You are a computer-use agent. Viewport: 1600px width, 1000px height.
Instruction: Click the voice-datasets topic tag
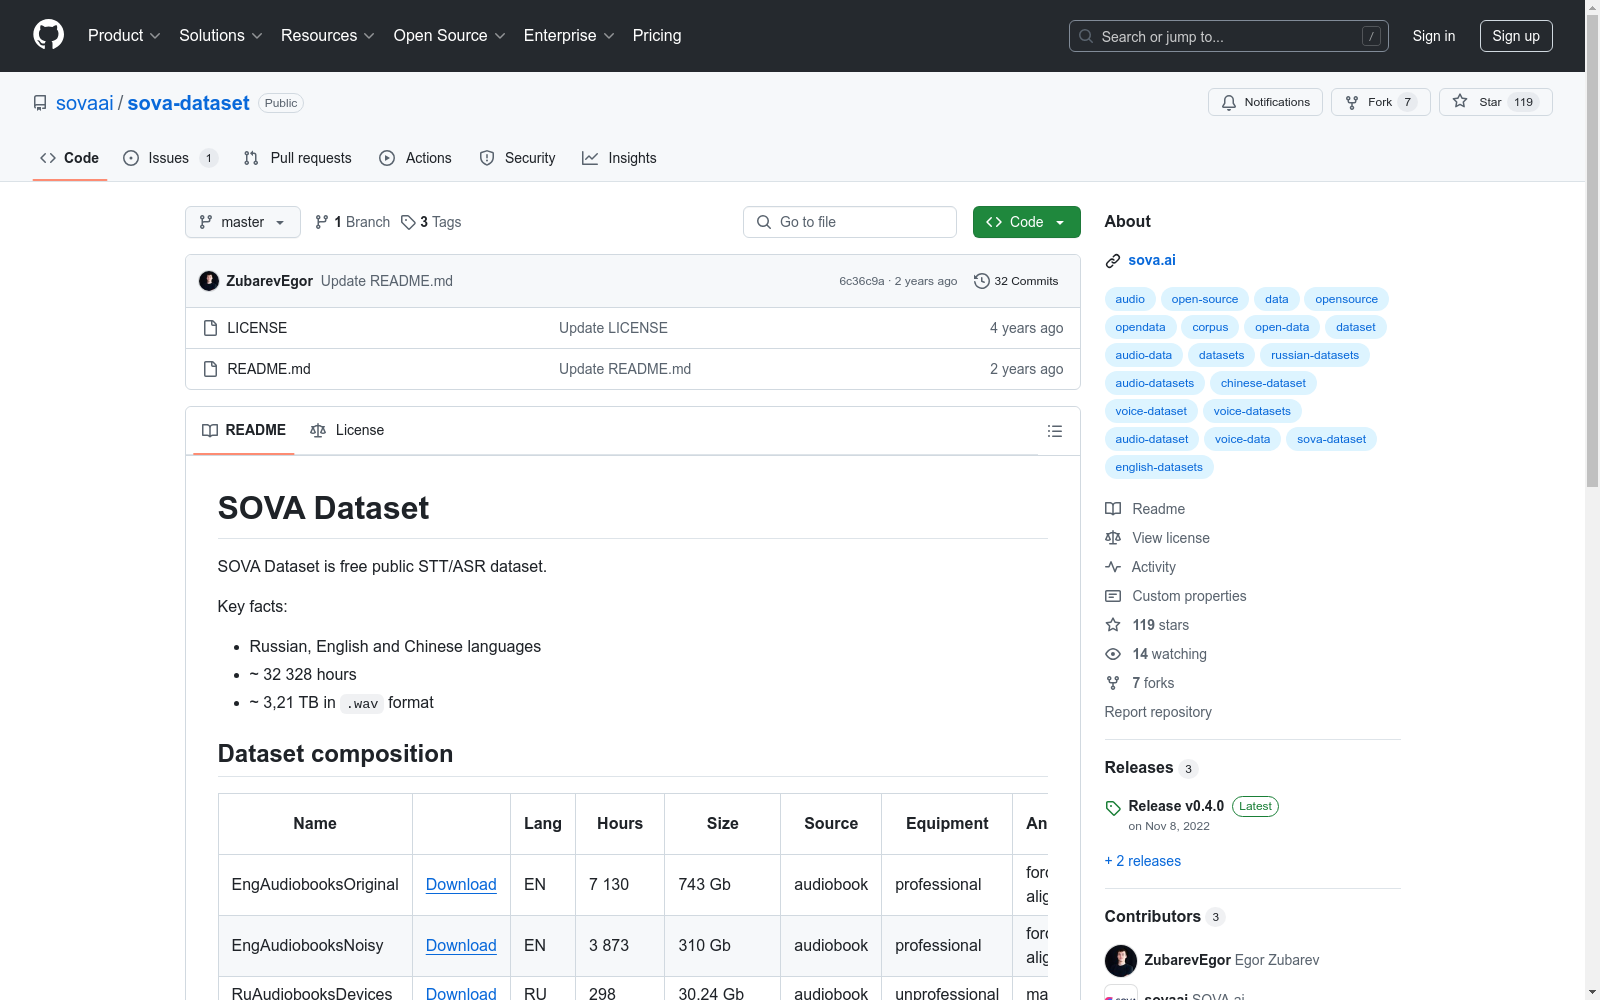click(1252, 411)
